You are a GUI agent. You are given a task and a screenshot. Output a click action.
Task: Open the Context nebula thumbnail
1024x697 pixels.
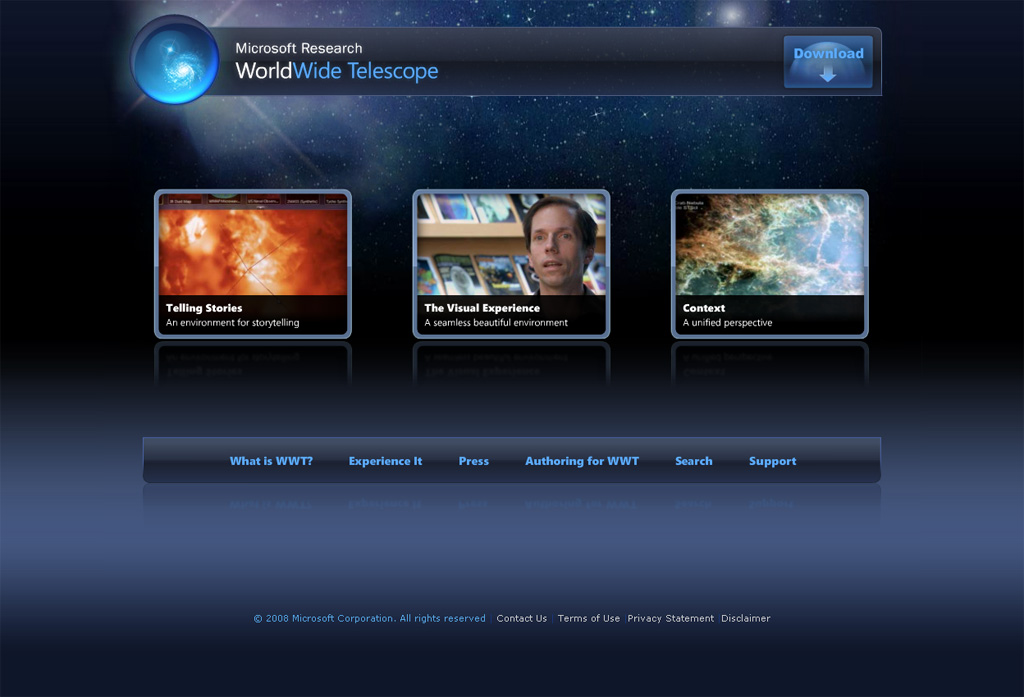click(770, 264)
